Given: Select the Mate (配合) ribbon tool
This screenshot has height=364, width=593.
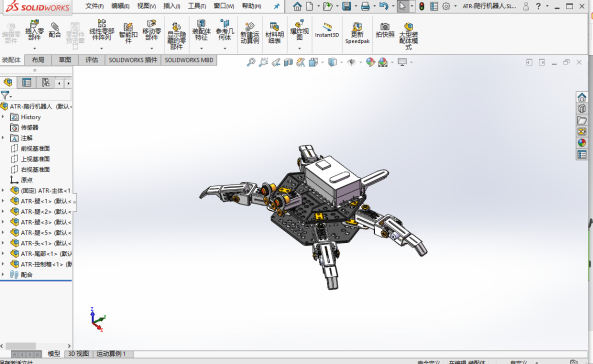Looking at the screenshot, I should (x=55, y=30).
